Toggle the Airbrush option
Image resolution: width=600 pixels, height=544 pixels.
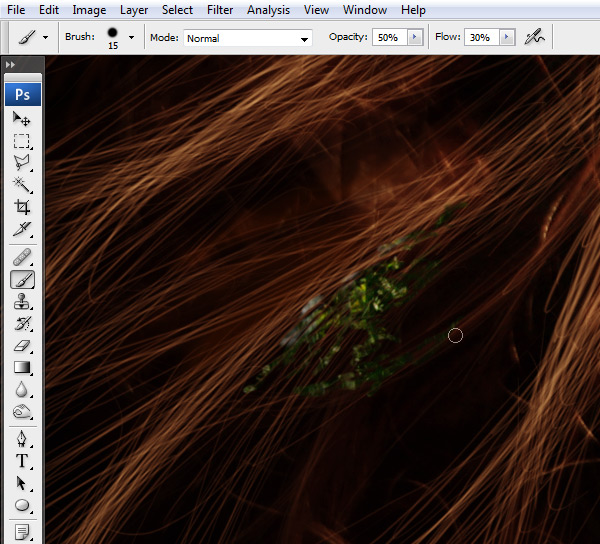pyautogui.click(x=535, y=37)
